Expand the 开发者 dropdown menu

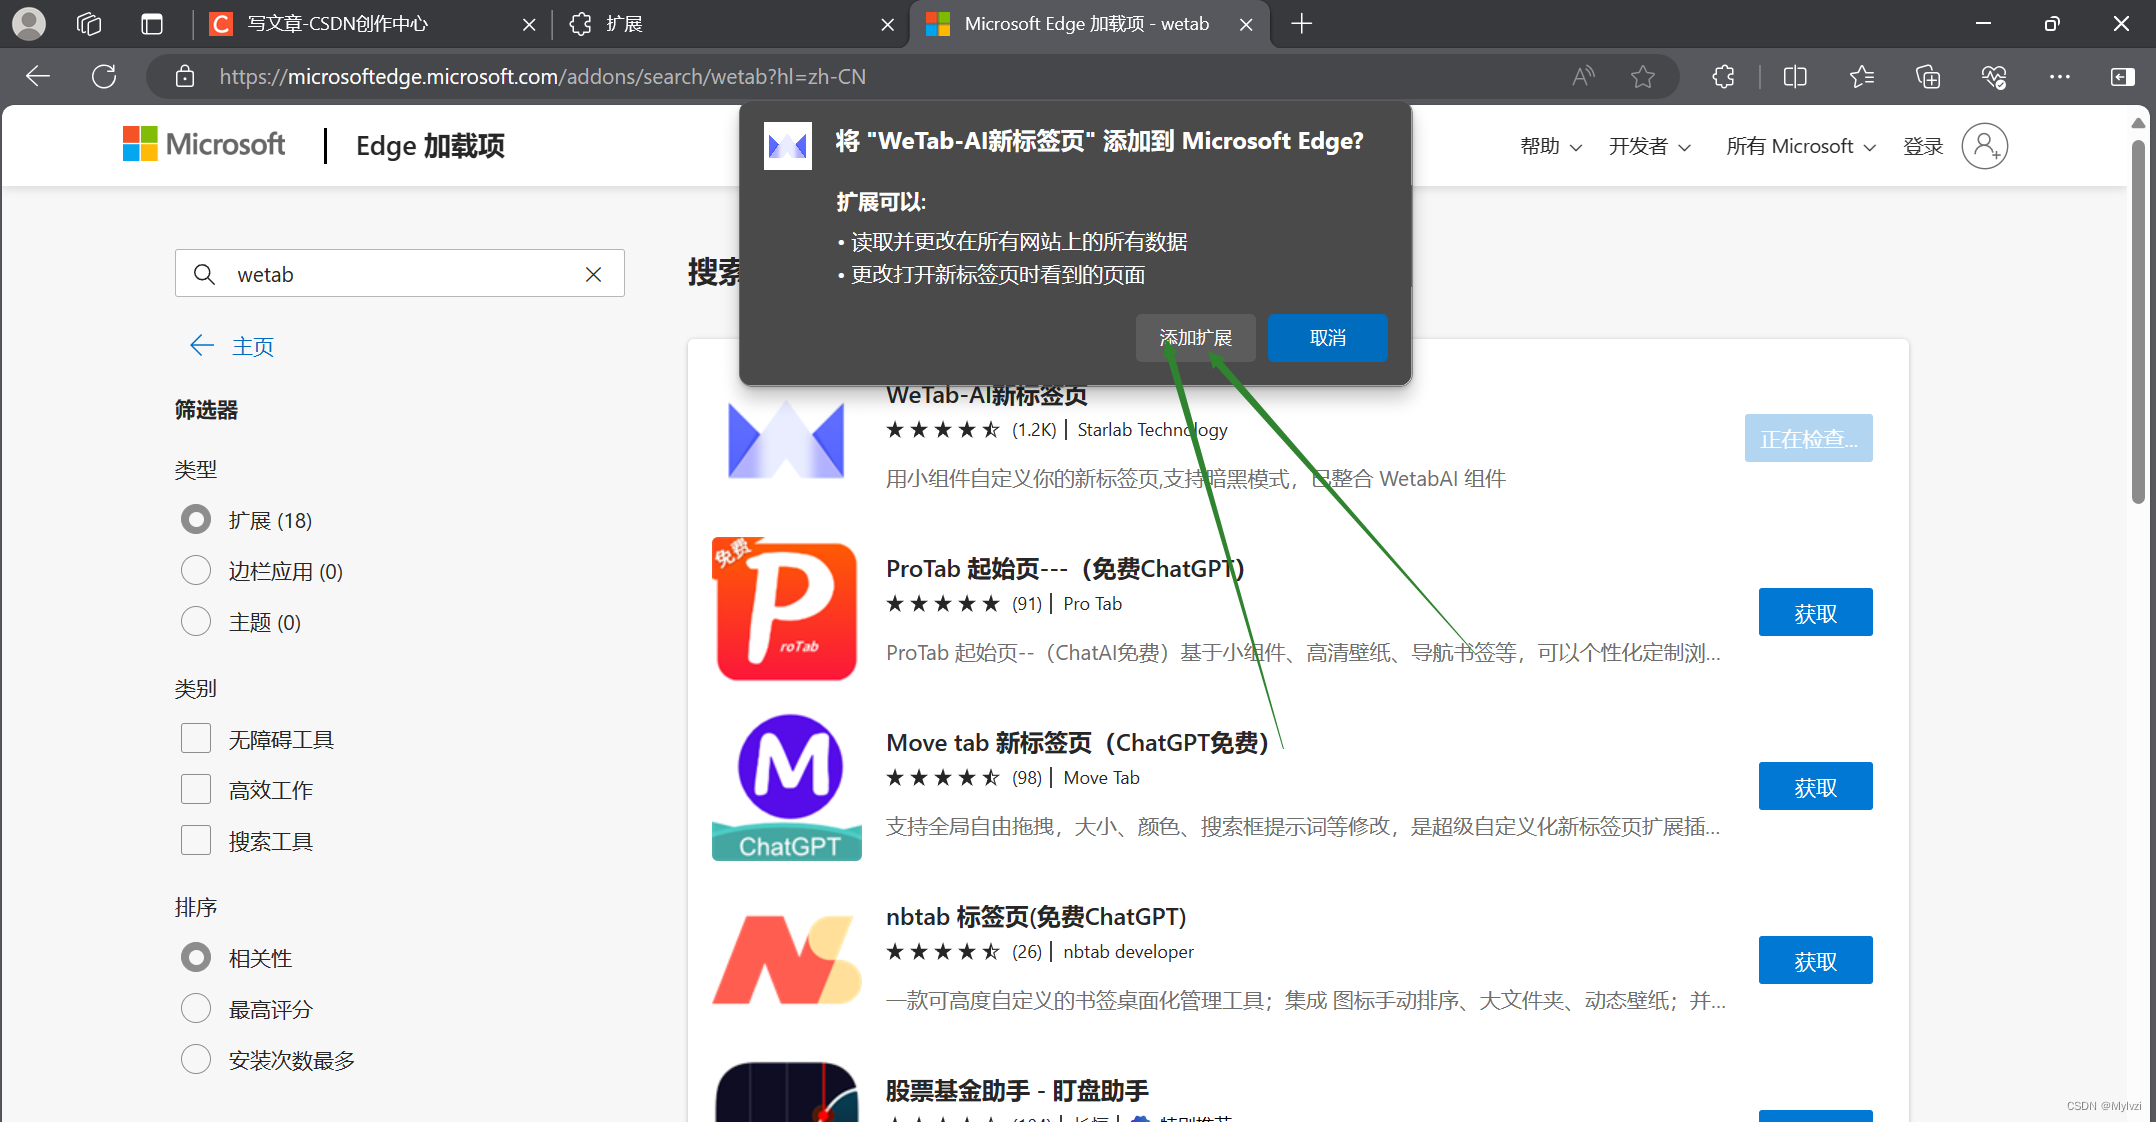1649,146
